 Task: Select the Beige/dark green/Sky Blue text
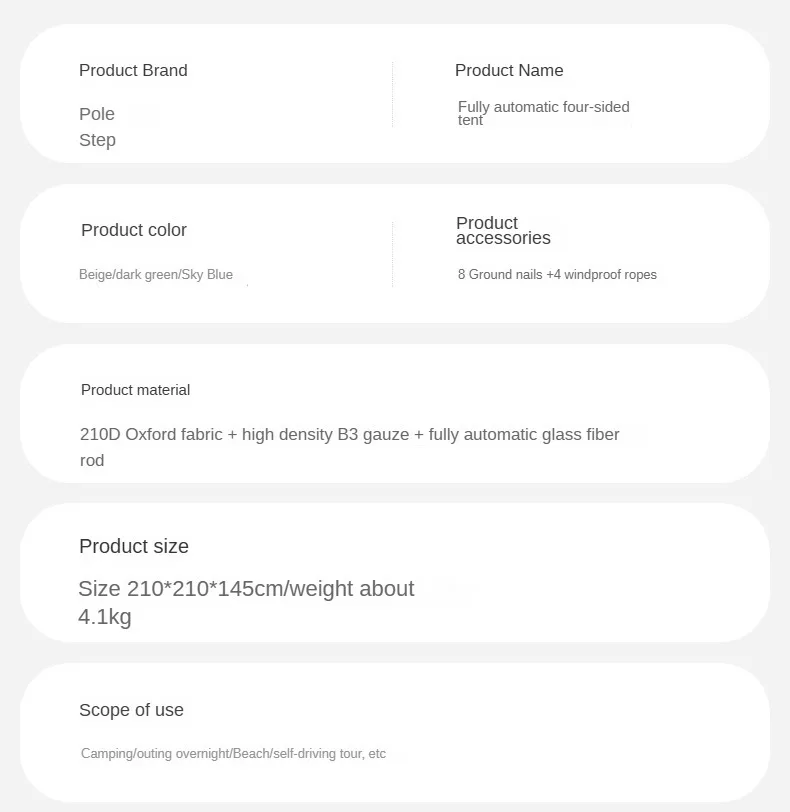(x=156, y=274)
